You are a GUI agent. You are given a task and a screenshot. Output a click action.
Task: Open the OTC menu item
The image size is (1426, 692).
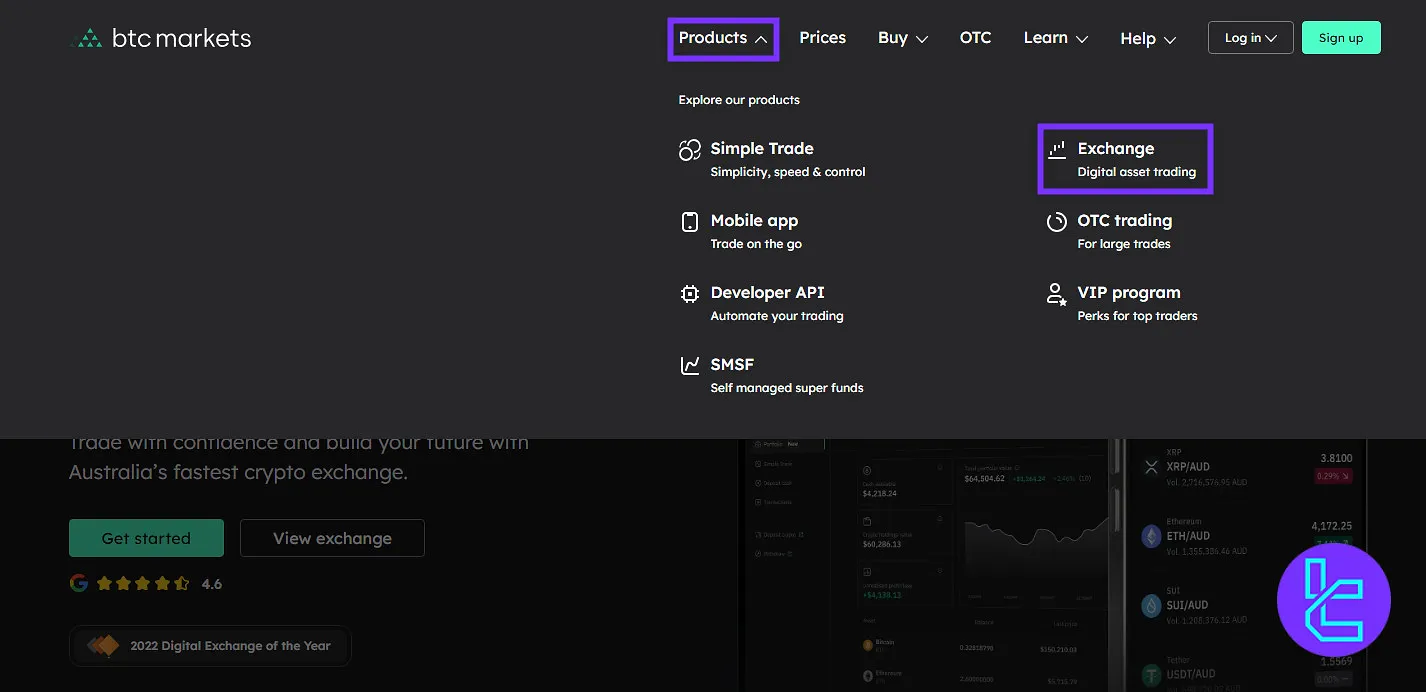click(x=975, y=37)
